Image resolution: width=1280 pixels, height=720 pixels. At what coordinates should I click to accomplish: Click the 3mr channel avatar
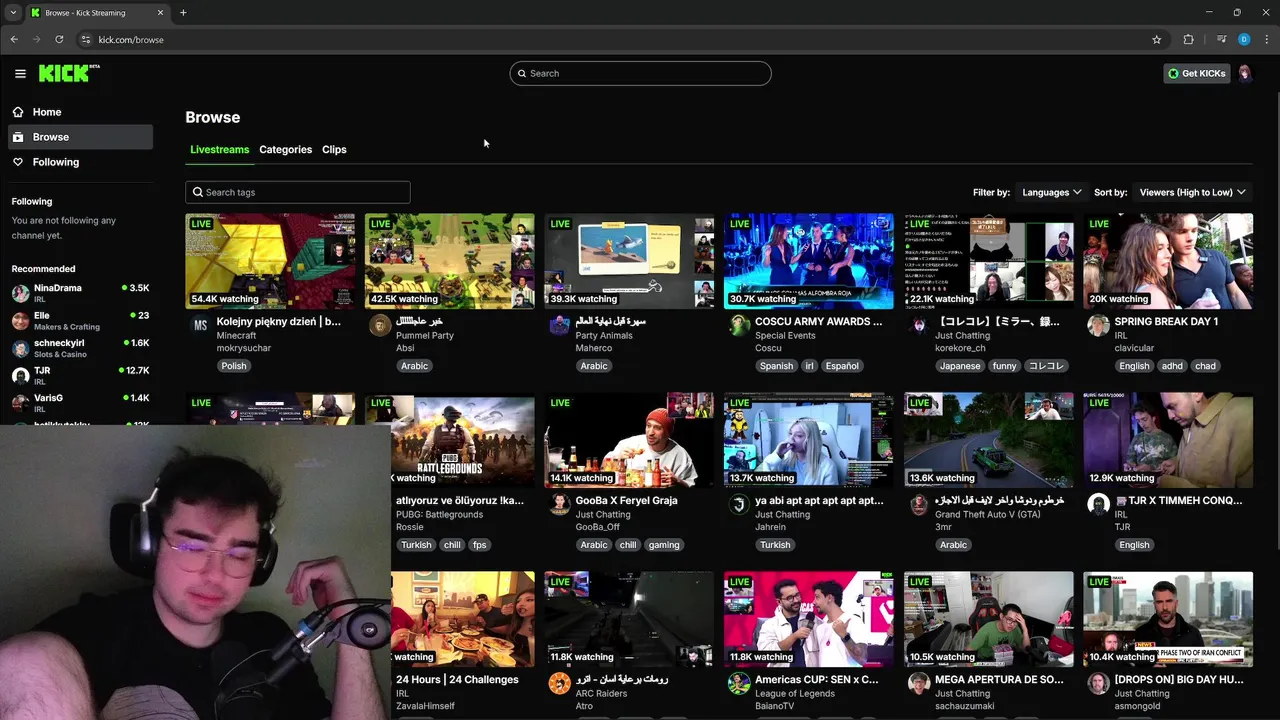(x=918, y=504)
